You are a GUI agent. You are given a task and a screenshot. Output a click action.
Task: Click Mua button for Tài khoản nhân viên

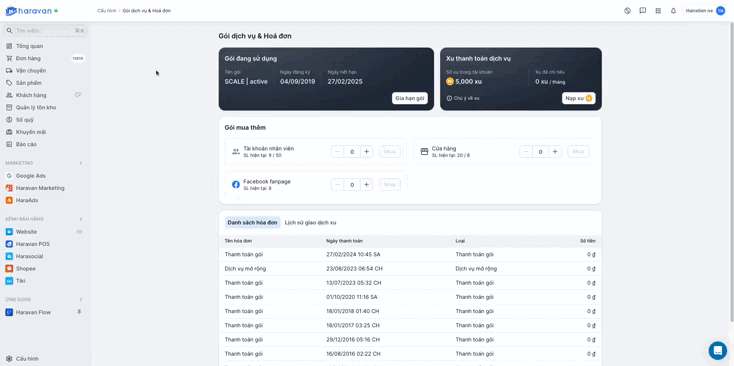[390, 151]
